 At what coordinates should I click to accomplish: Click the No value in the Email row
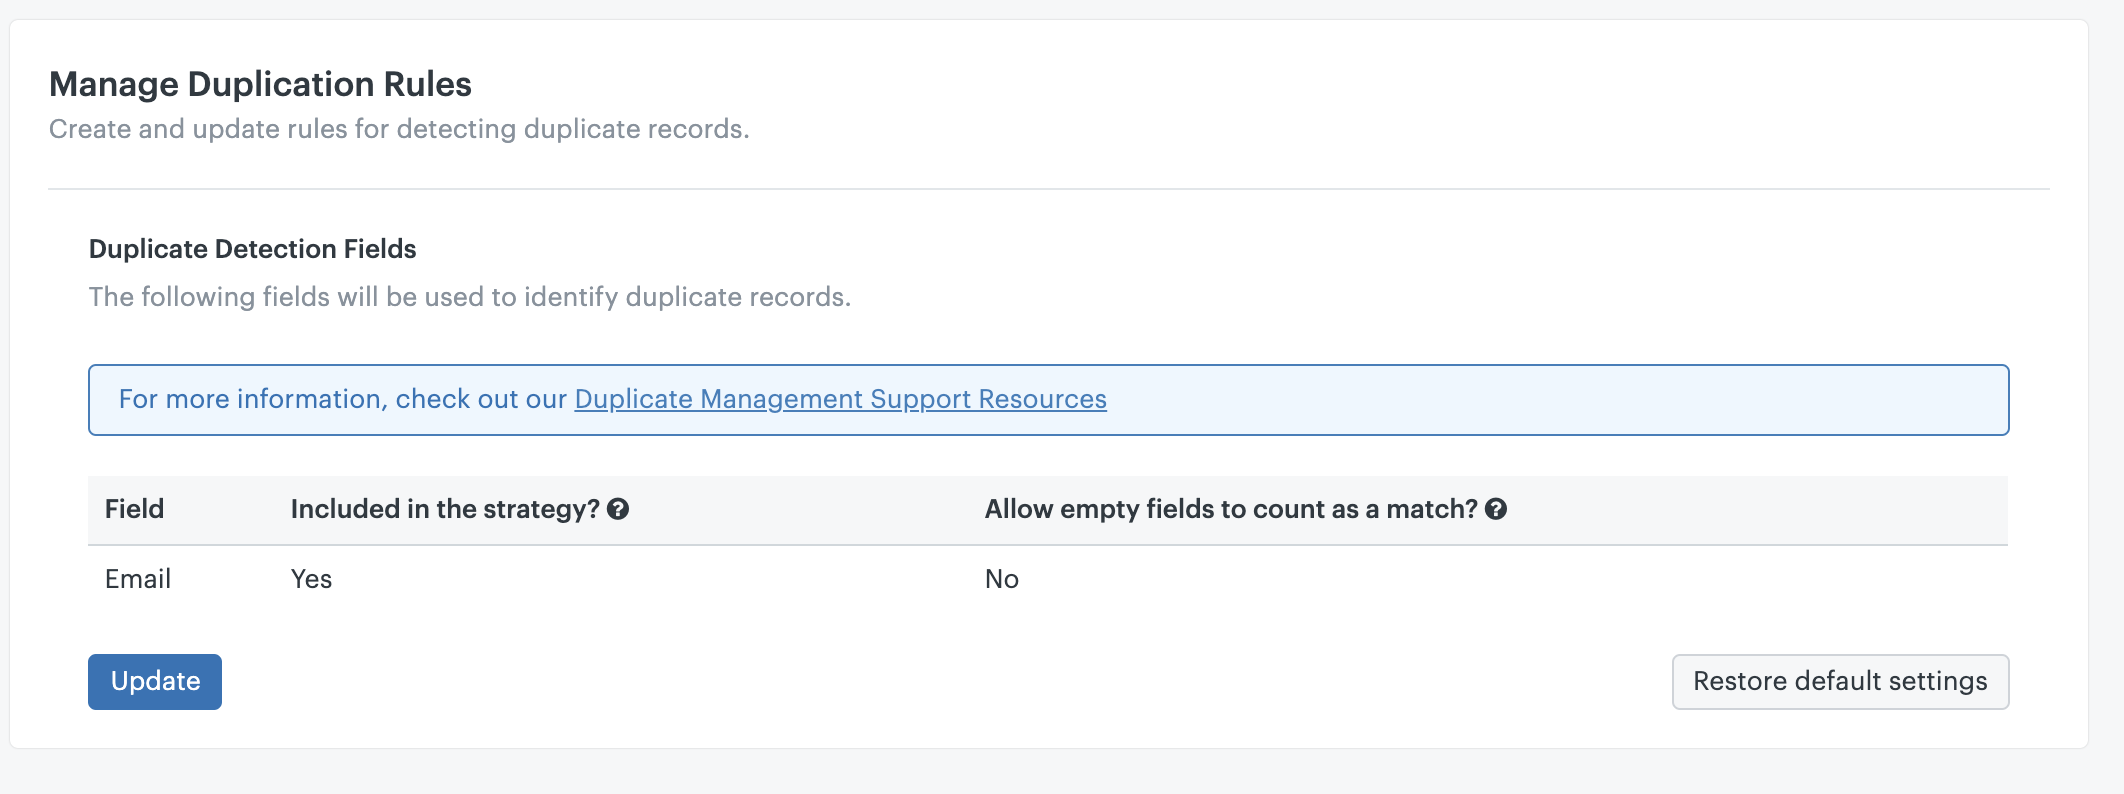1001,579
